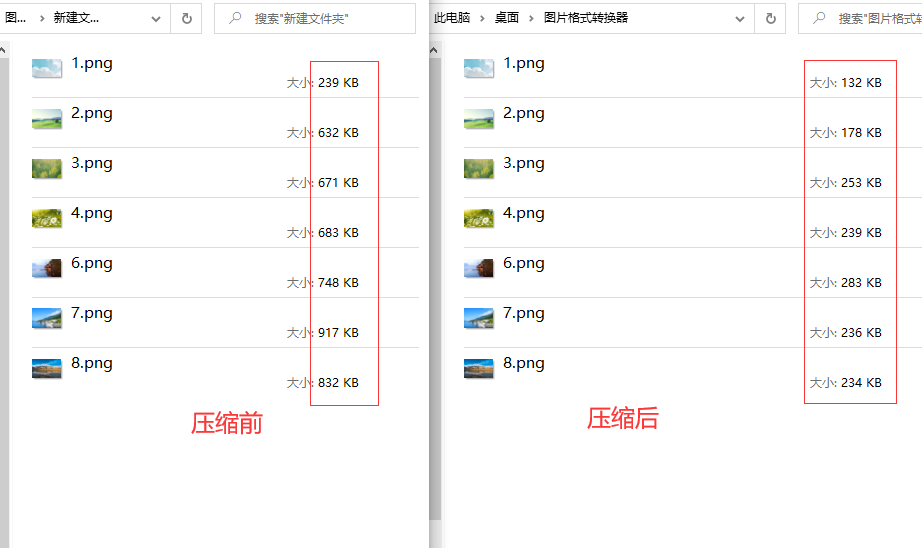The width and height of the screenshot is (922, 548).
Task: Select 2.png thumbnail in right window
Action: click(x=479, y=118)
